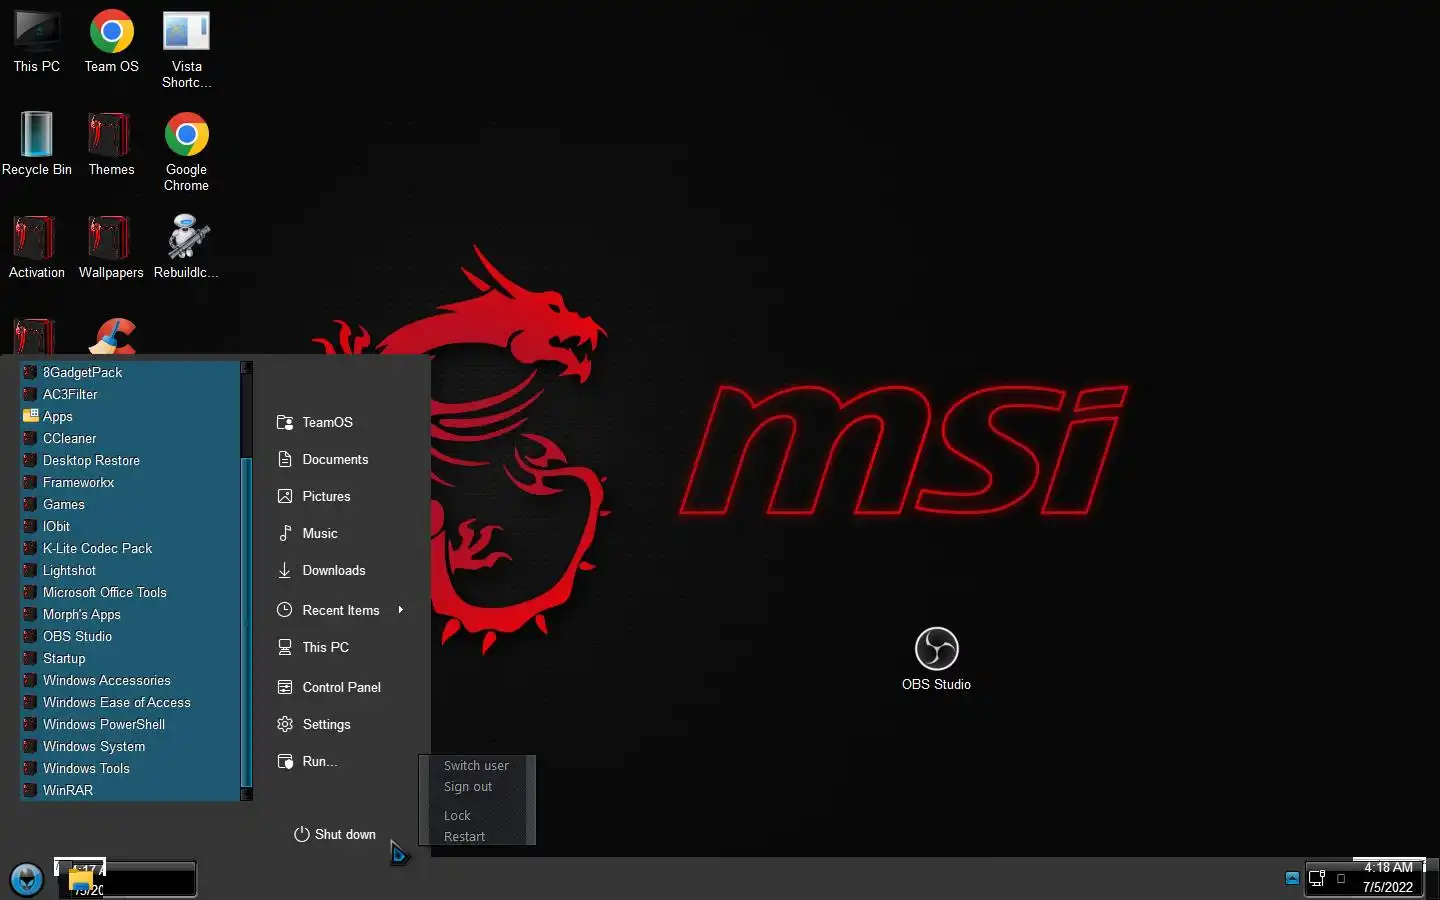Click the Settings gear icon
This screenshot has height=900, width=1440.
pyautogui.click(x=285, y=724)
